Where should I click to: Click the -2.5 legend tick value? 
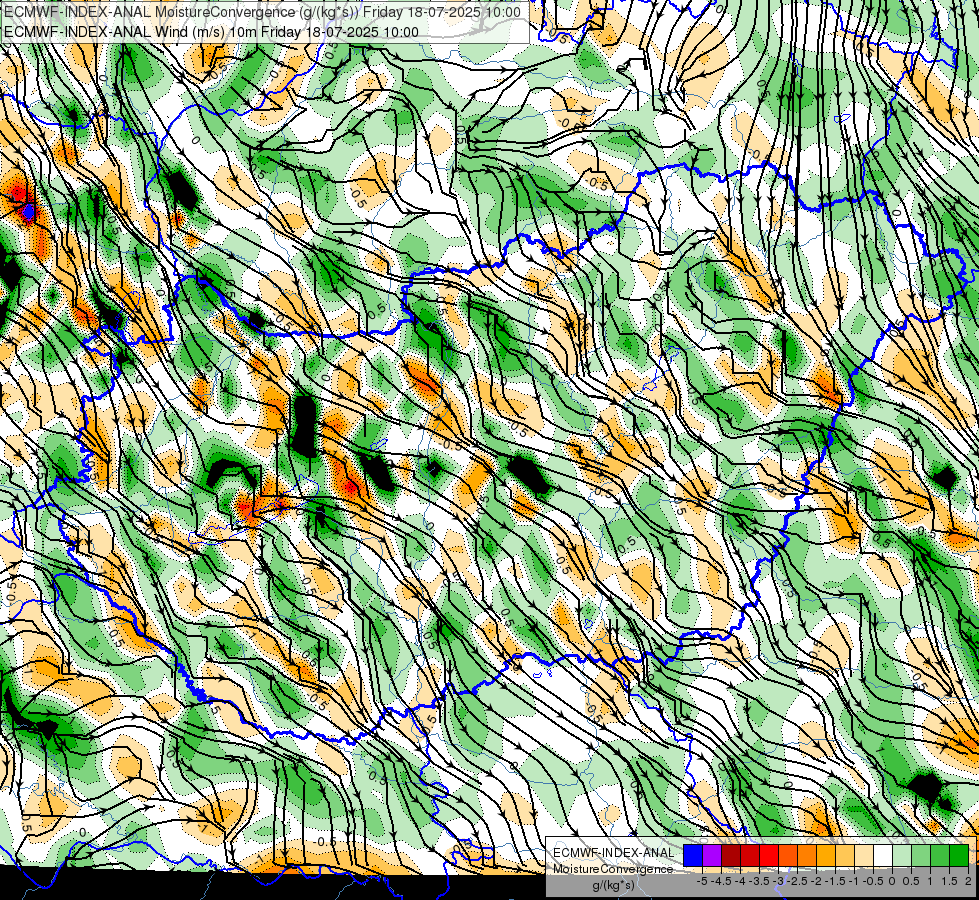point(797,881)
